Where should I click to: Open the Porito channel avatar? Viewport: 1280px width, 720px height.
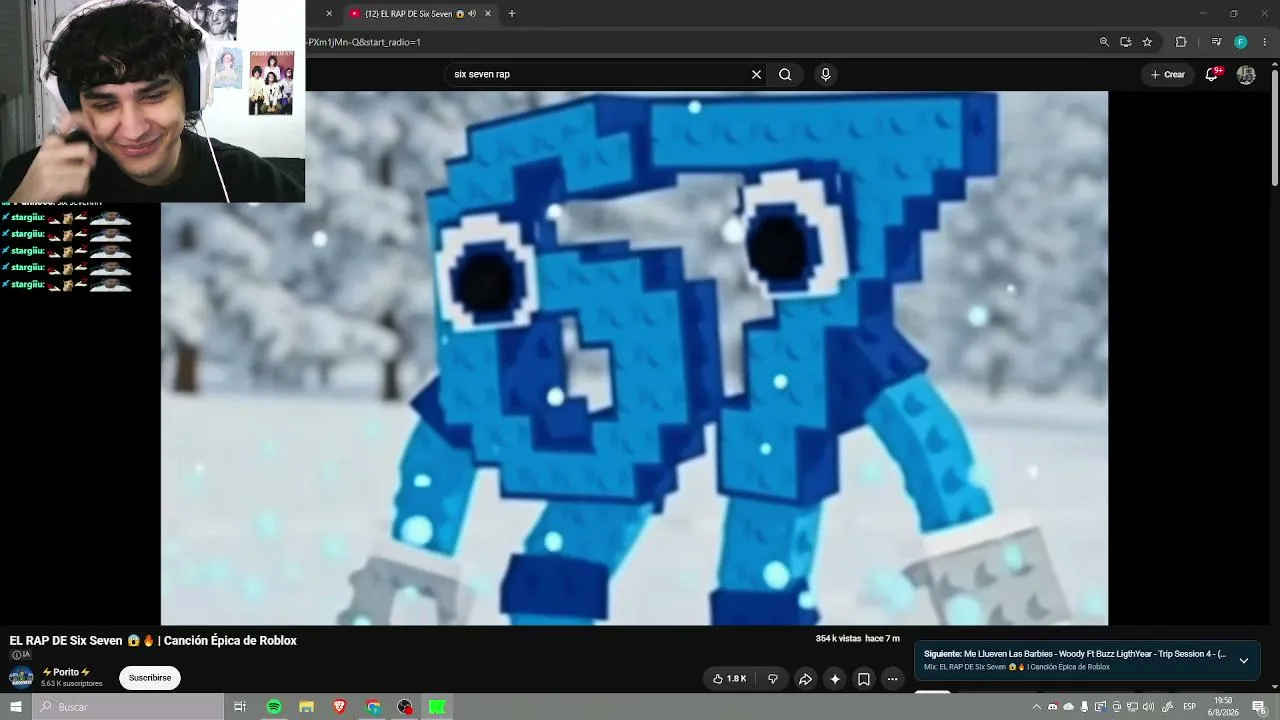pos(21,678)
